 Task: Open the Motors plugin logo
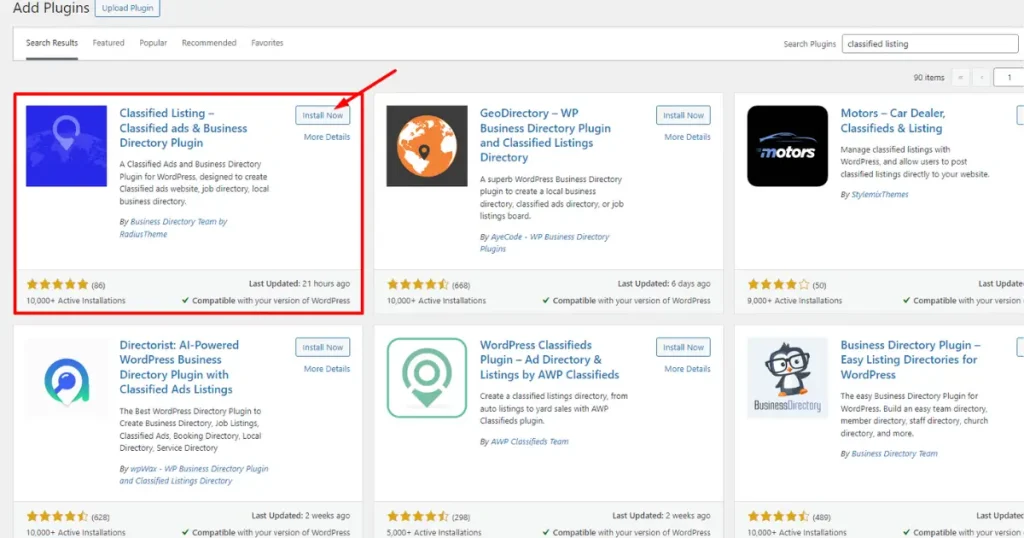787,146
